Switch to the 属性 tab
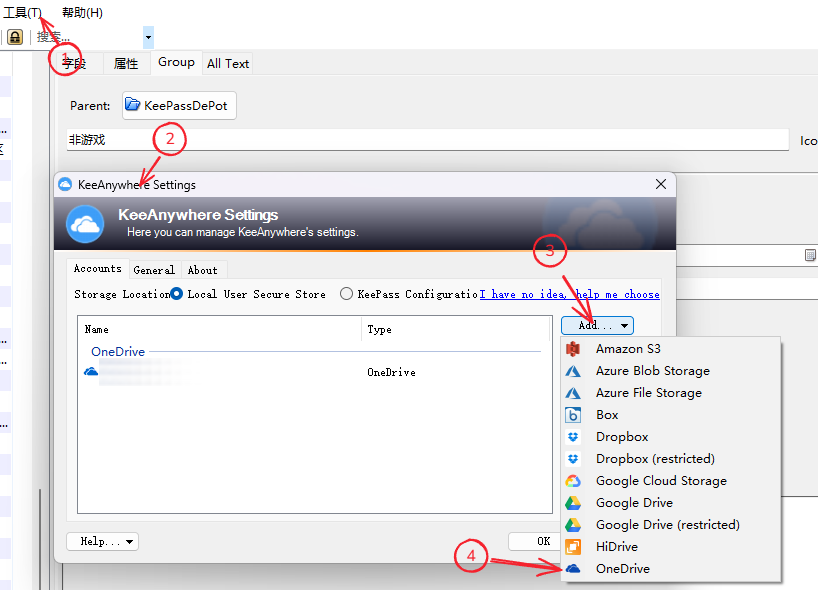Viewport: 818px width, 590px height. pos(126,64)
